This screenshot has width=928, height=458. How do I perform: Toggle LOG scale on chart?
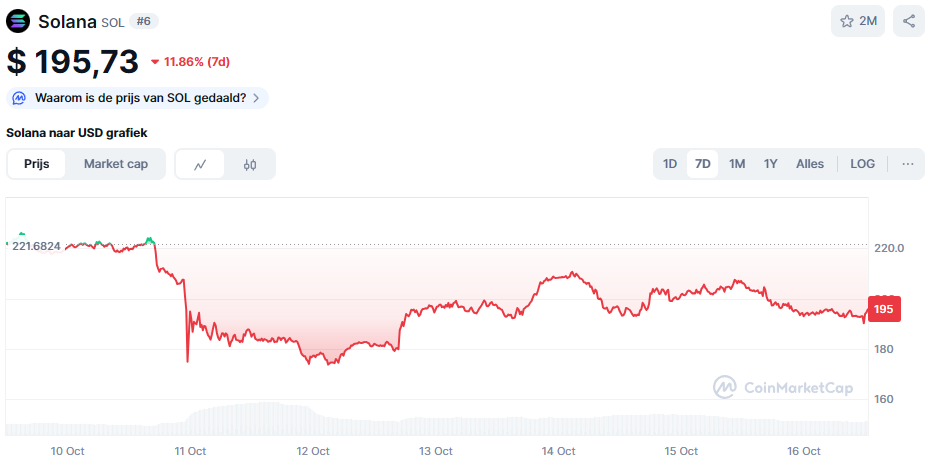(x=862, y=164)
